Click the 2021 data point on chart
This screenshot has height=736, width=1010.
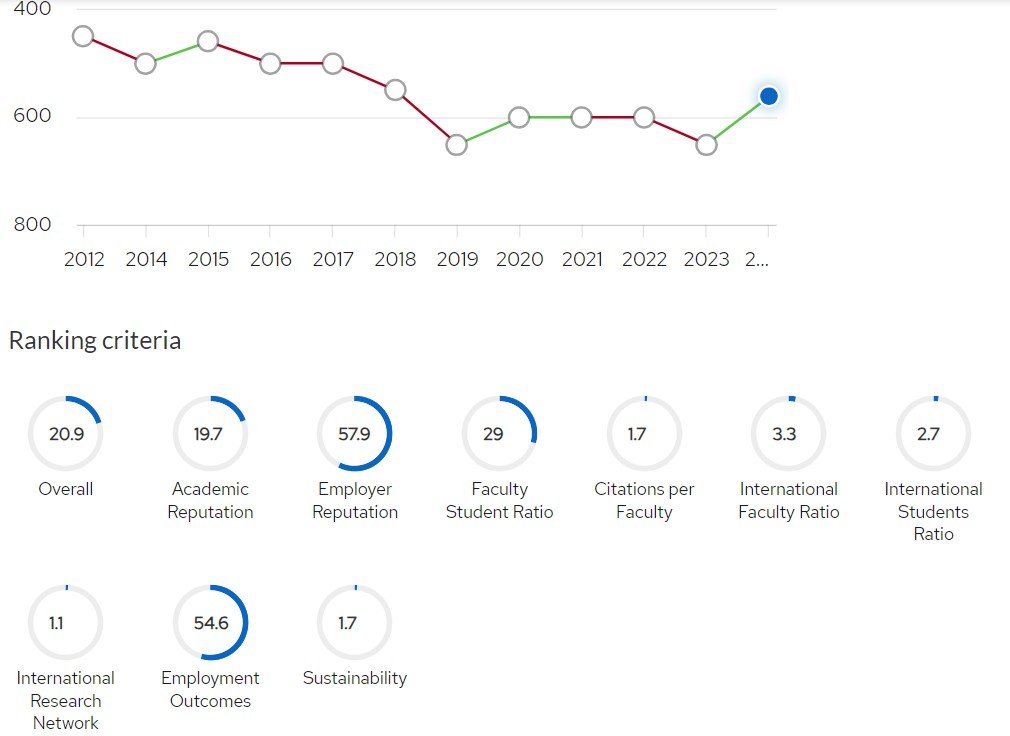pos(582,117)
